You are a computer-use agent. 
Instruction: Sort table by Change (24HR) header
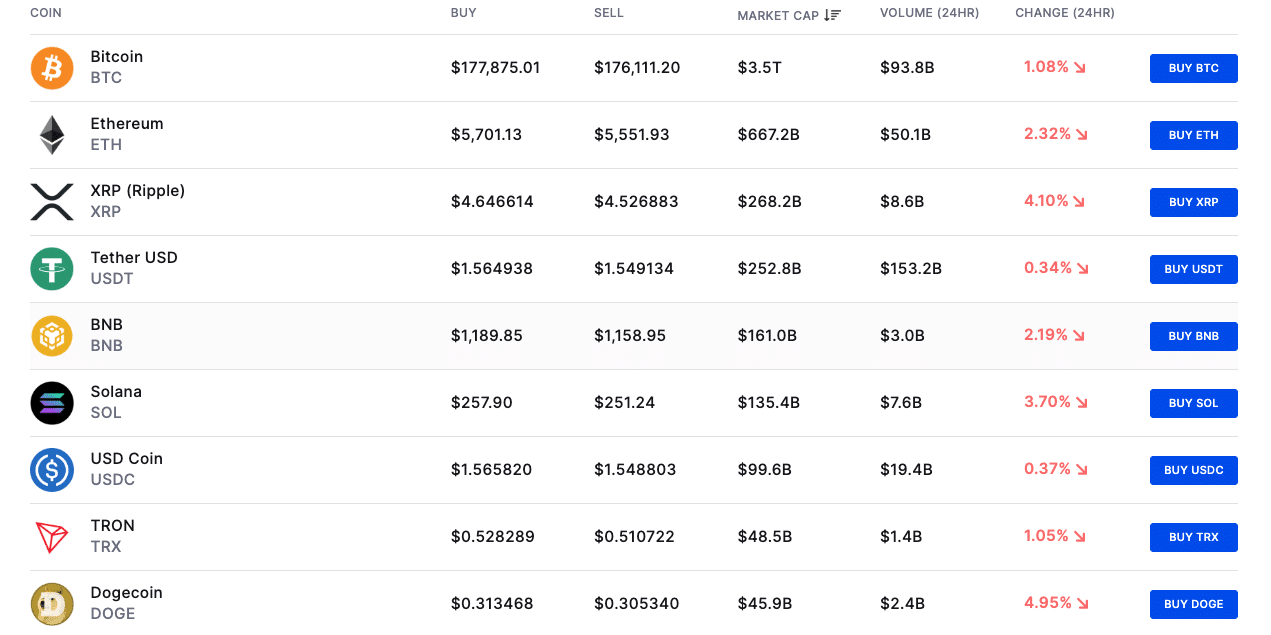(1065, 13)
